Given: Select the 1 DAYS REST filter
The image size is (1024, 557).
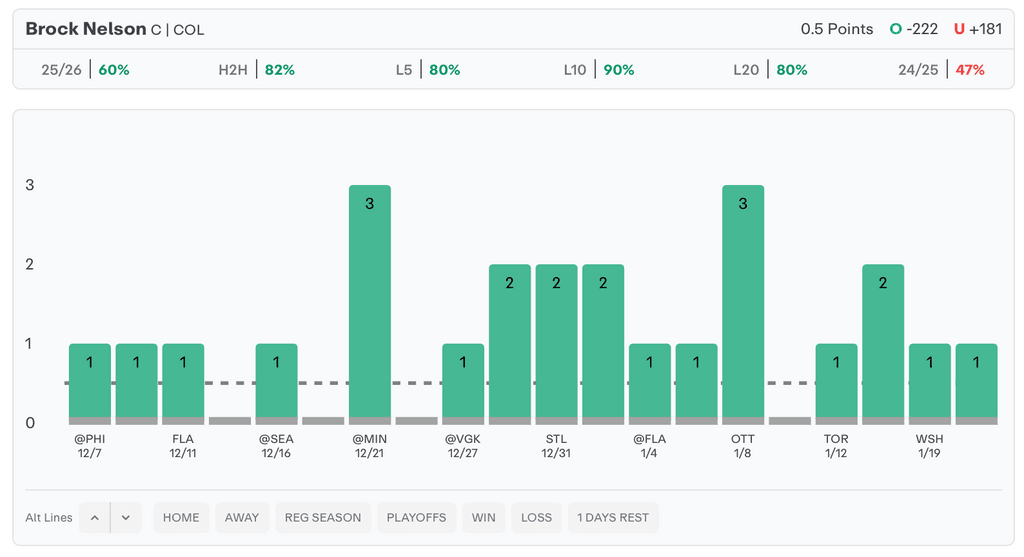Looking at the screenshot, I should click(613, 517).
